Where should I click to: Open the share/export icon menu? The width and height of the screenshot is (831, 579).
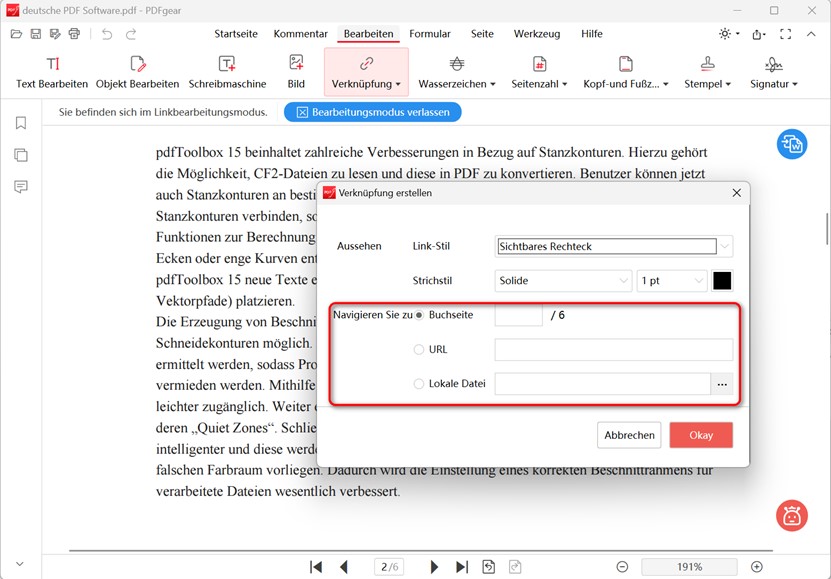758,34
